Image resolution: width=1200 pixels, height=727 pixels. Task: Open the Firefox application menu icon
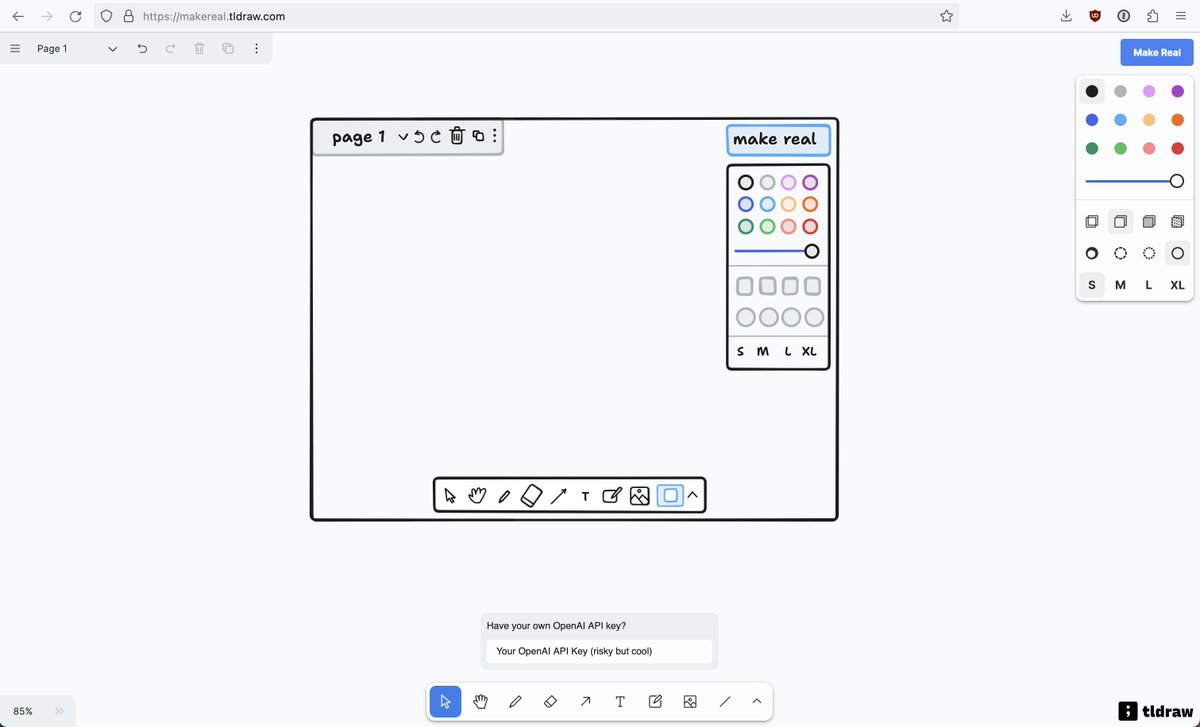(x=1181, y=16)
